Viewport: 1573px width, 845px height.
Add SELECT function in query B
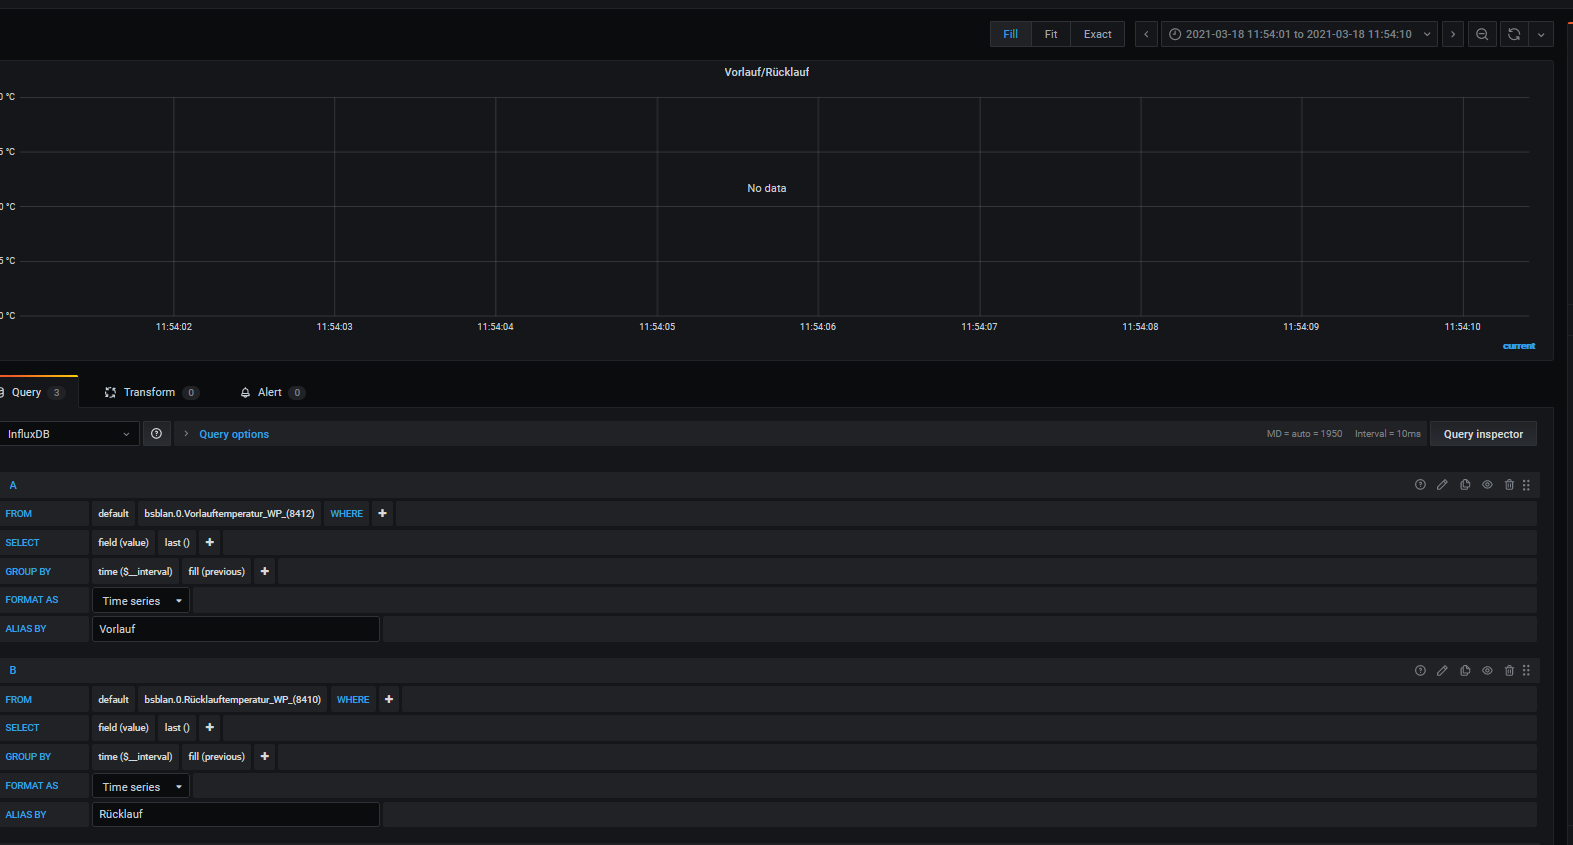[209, 728]
